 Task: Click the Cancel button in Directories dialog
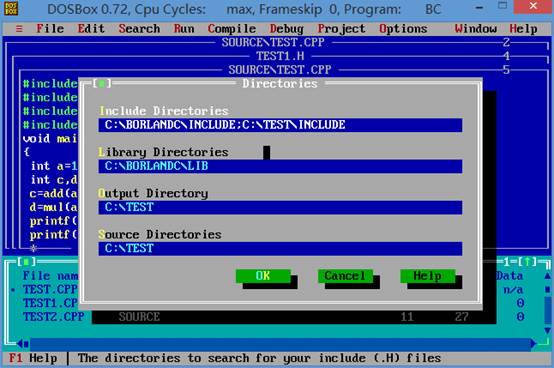pos(345,276)
